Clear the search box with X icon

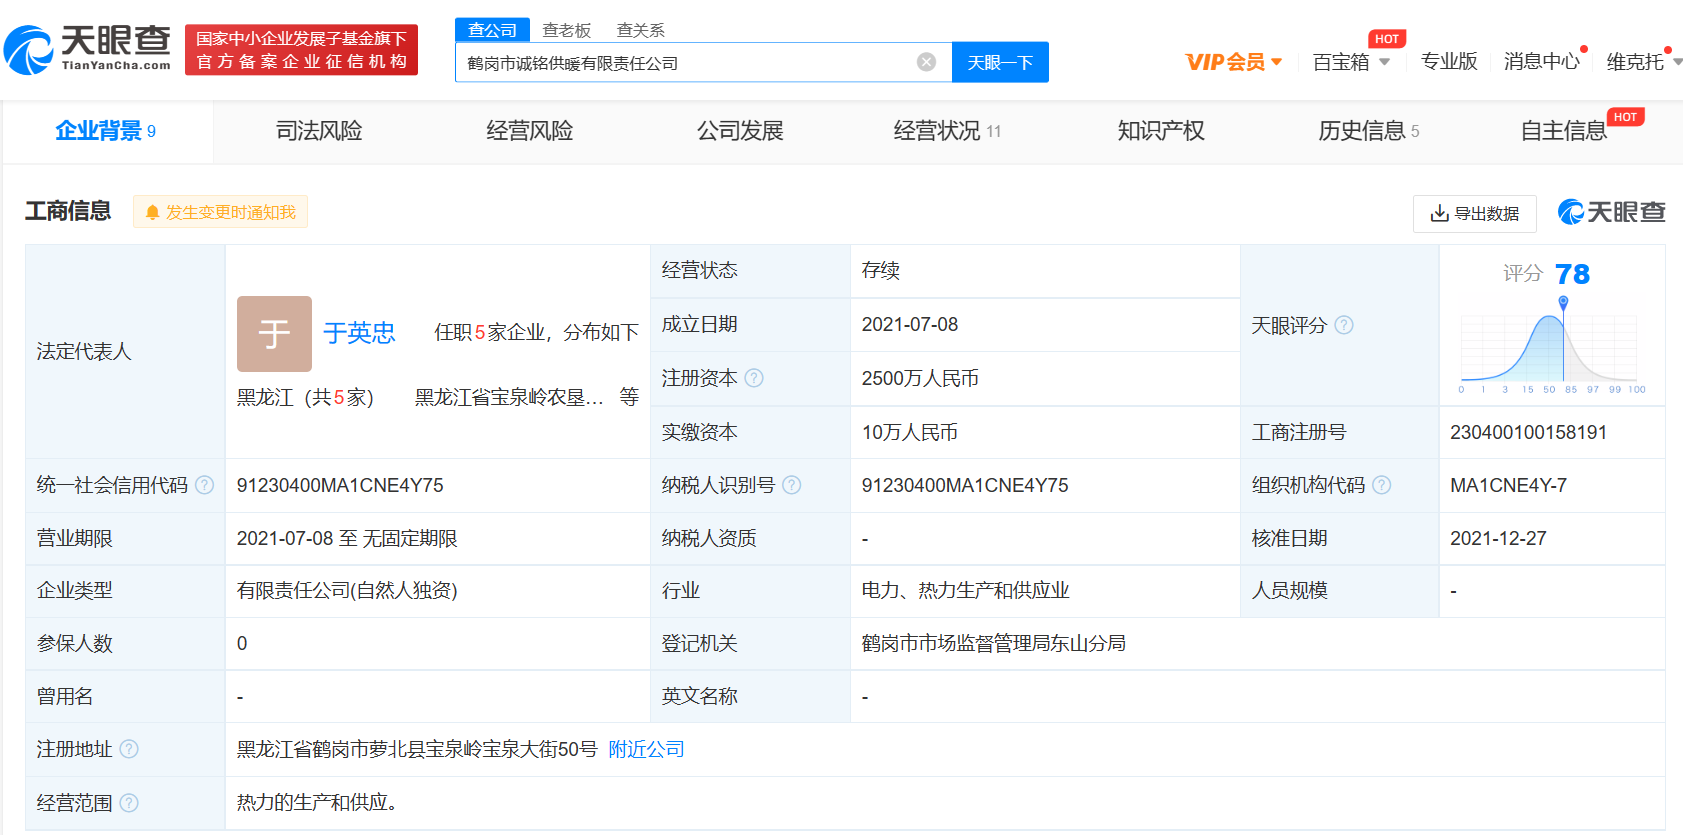(926, 62)
